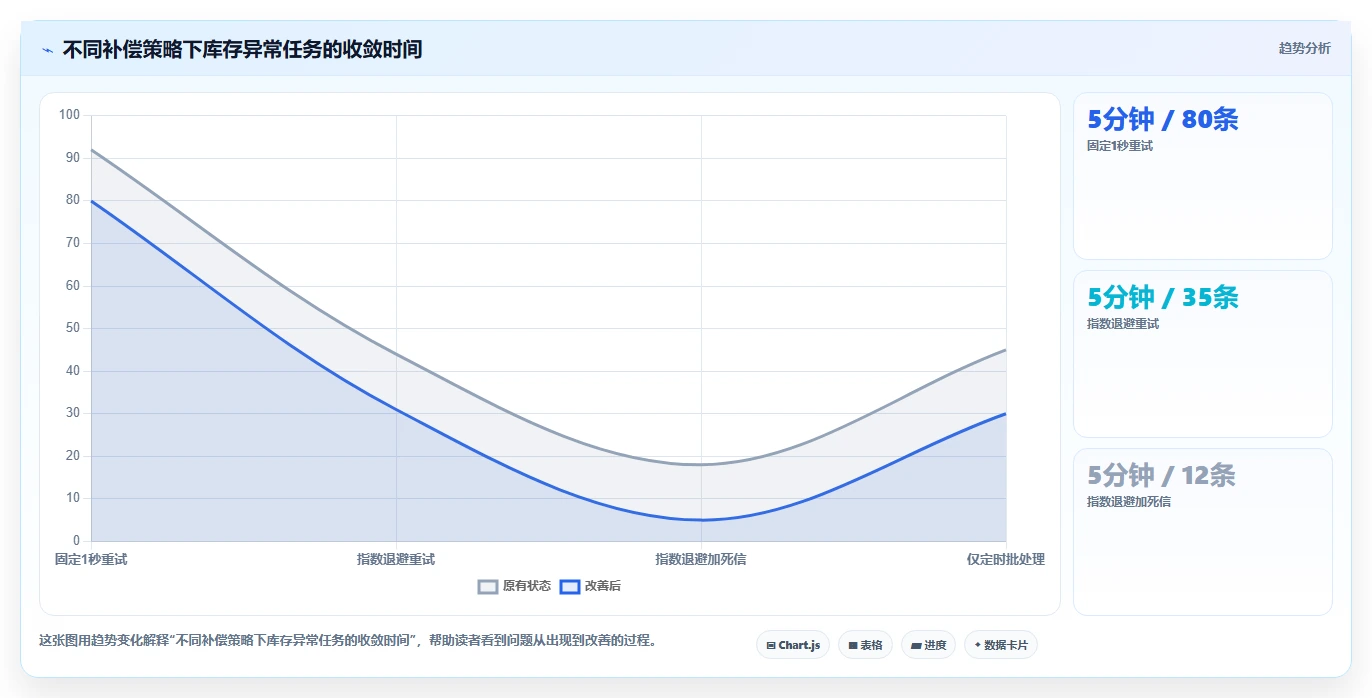The width and height of the screenshot is (1372, 698).
Task: Open the 5分钟 / 12条 card
Action: [x=1202, y=532]
